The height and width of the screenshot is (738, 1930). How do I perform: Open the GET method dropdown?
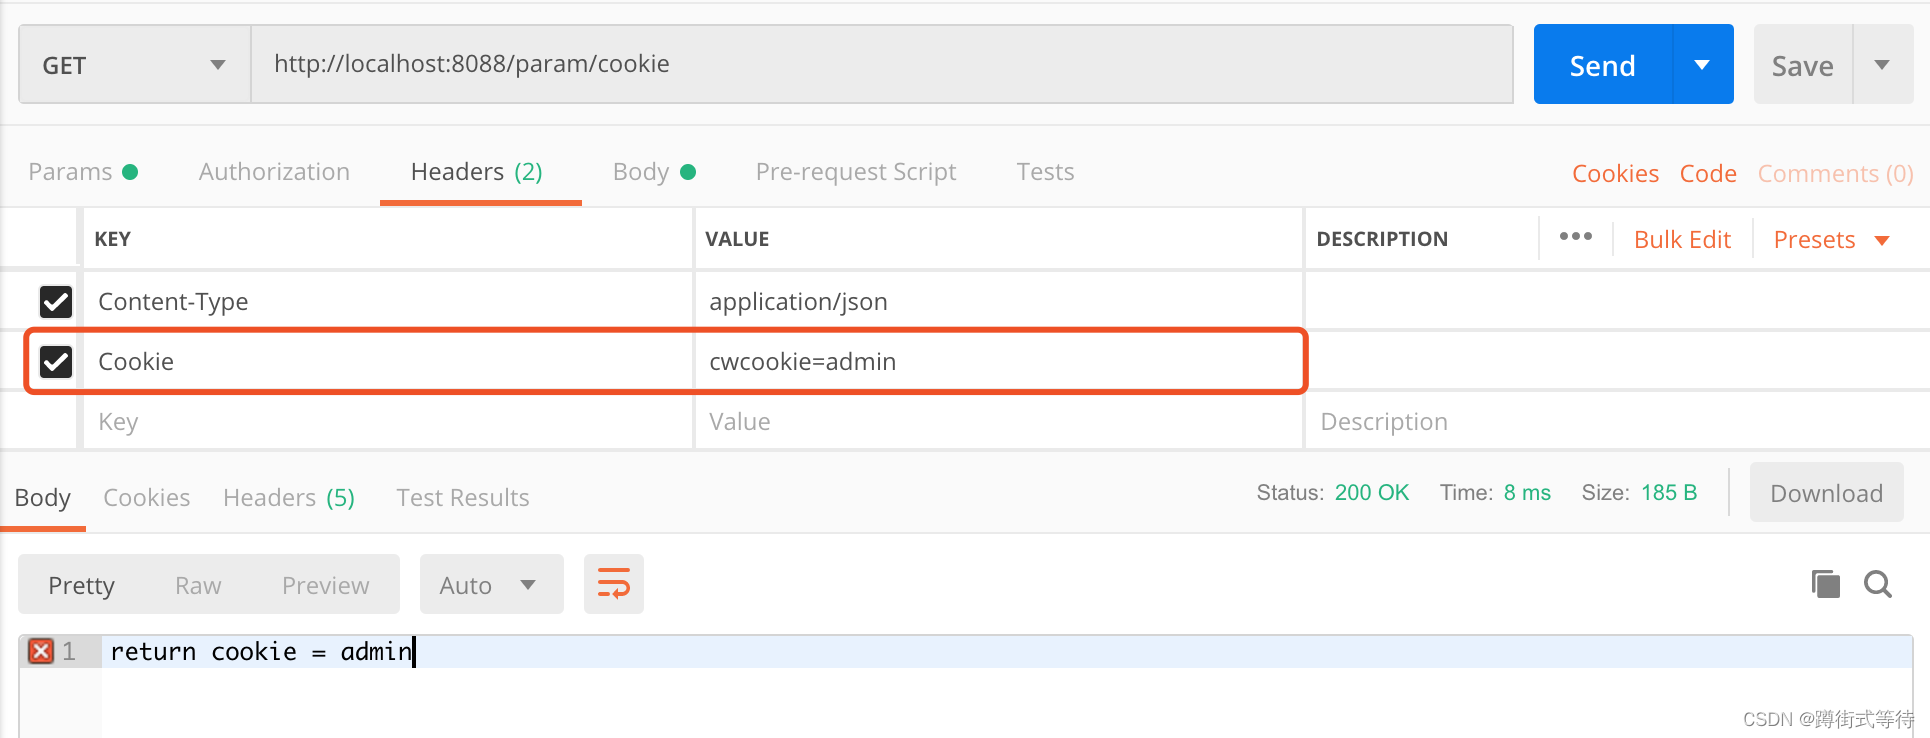pyautogui.click(x=134, y=65)
